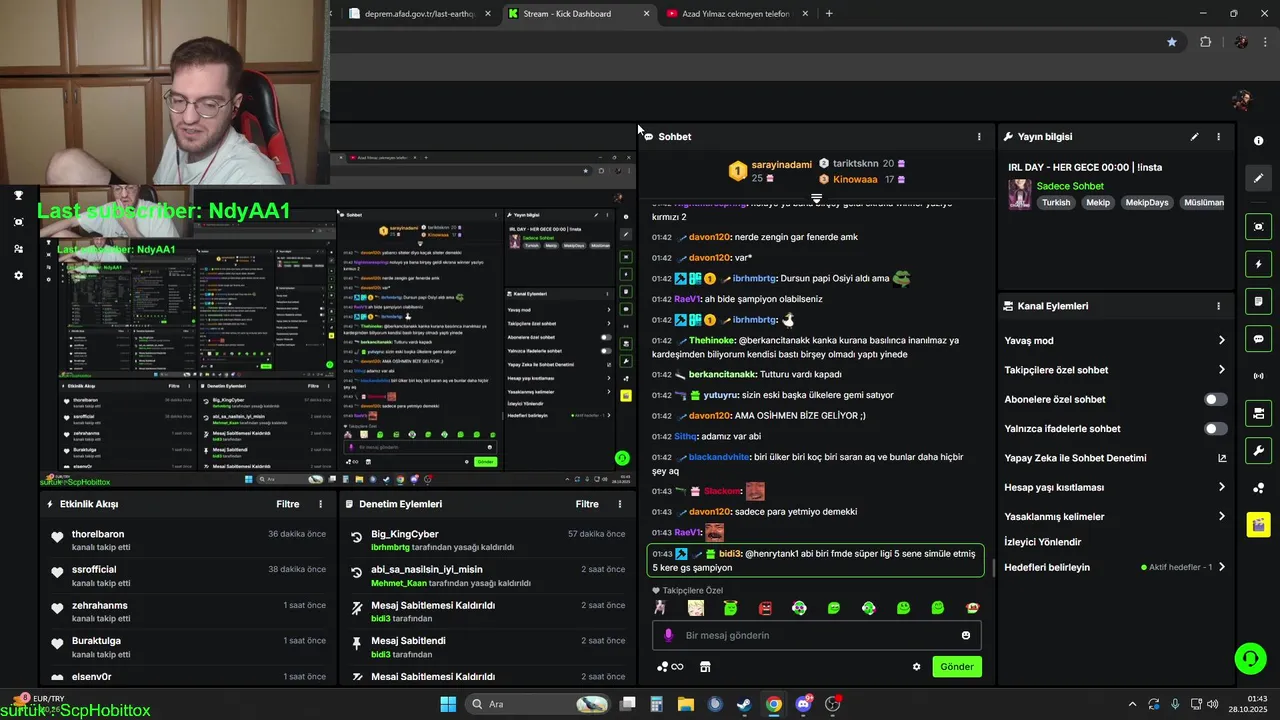Expand Yavaş mod options
This screenshot has height=720, width=1280.
coord(1221,341)
